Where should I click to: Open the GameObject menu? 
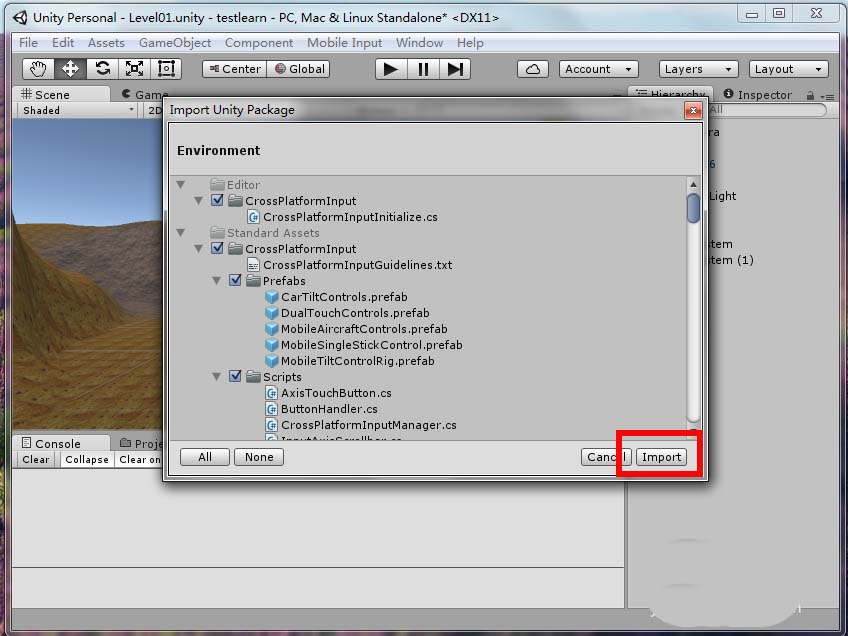[x=175, y=43]
